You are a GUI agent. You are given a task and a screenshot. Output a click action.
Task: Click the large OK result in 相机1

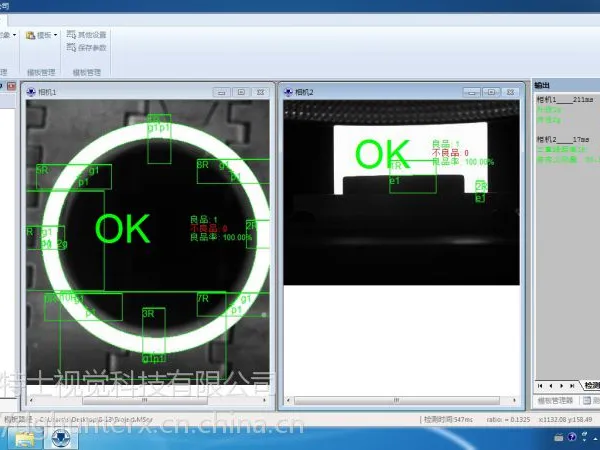tap(122, 229)
